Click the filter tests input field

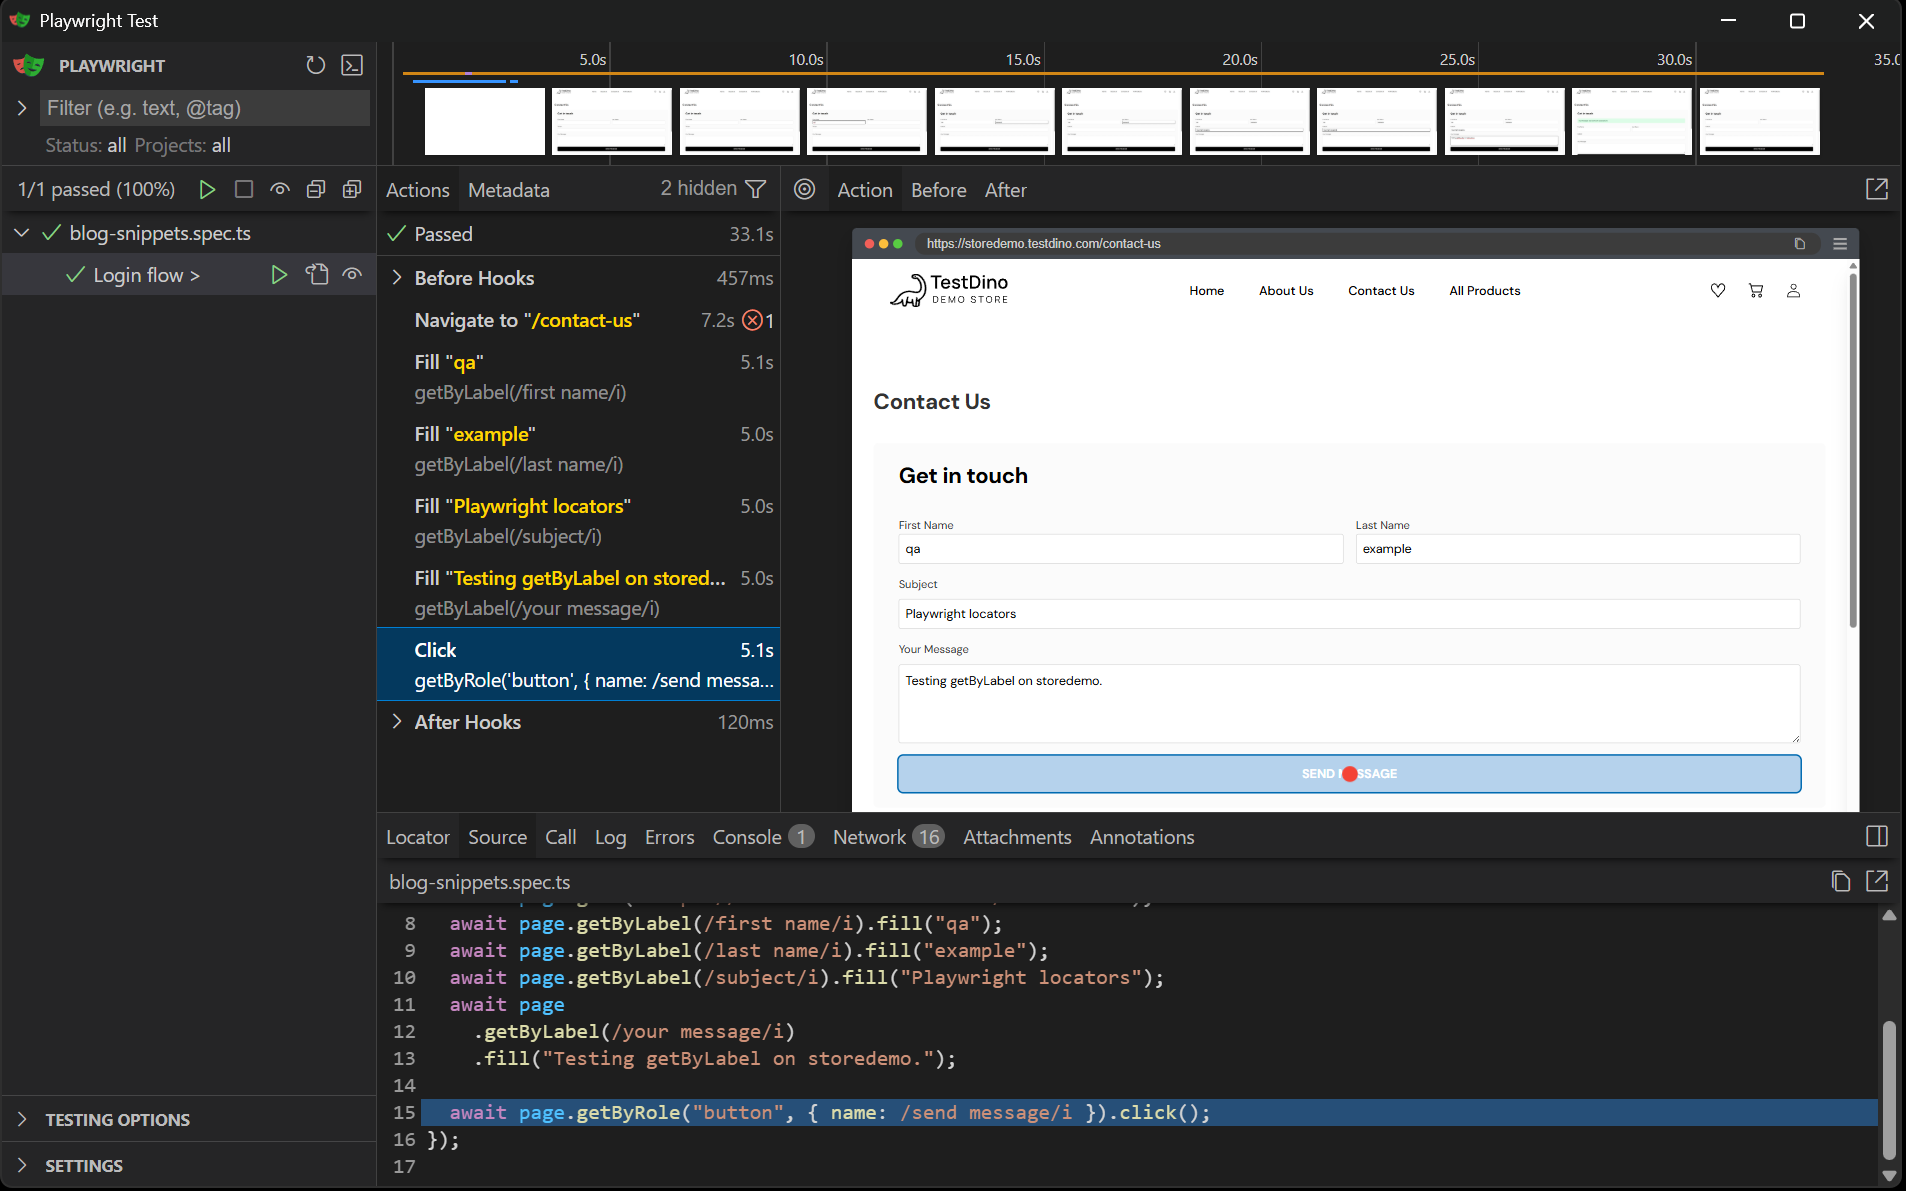pos(204,108)
